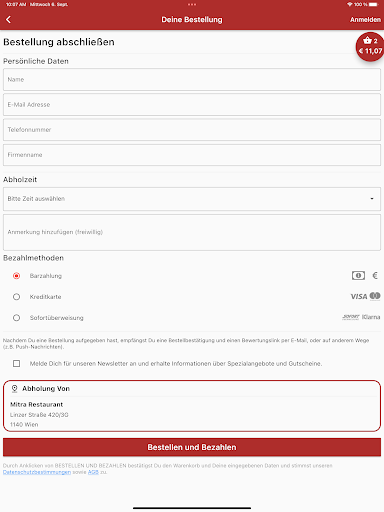Tap the three dots at the top center
Viewport: 384px width, 512px height.
pos(192,5)
